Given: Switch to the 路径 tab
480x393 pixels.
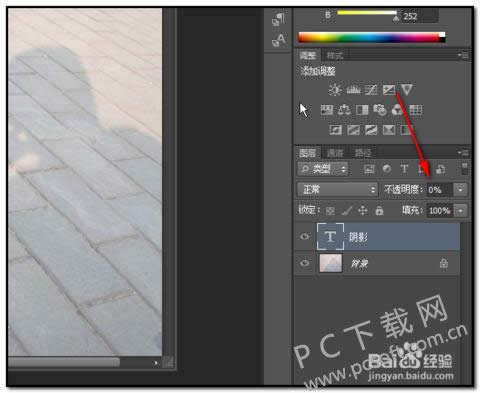Looking at the screenshot, I should coord(363,153).
